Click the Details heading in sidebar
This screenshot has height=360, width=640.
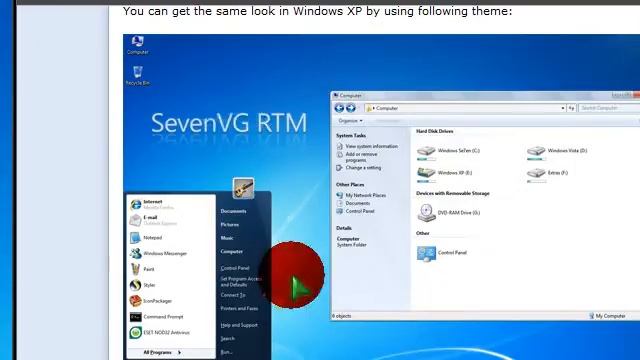(344, 228)
